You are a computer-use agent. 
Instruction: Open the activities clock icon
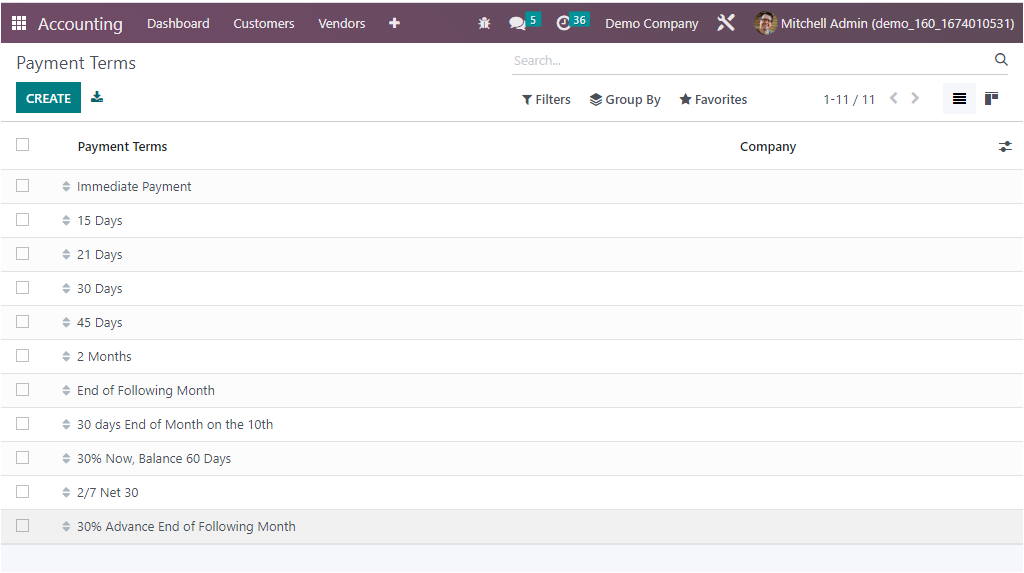click(564, 24)
